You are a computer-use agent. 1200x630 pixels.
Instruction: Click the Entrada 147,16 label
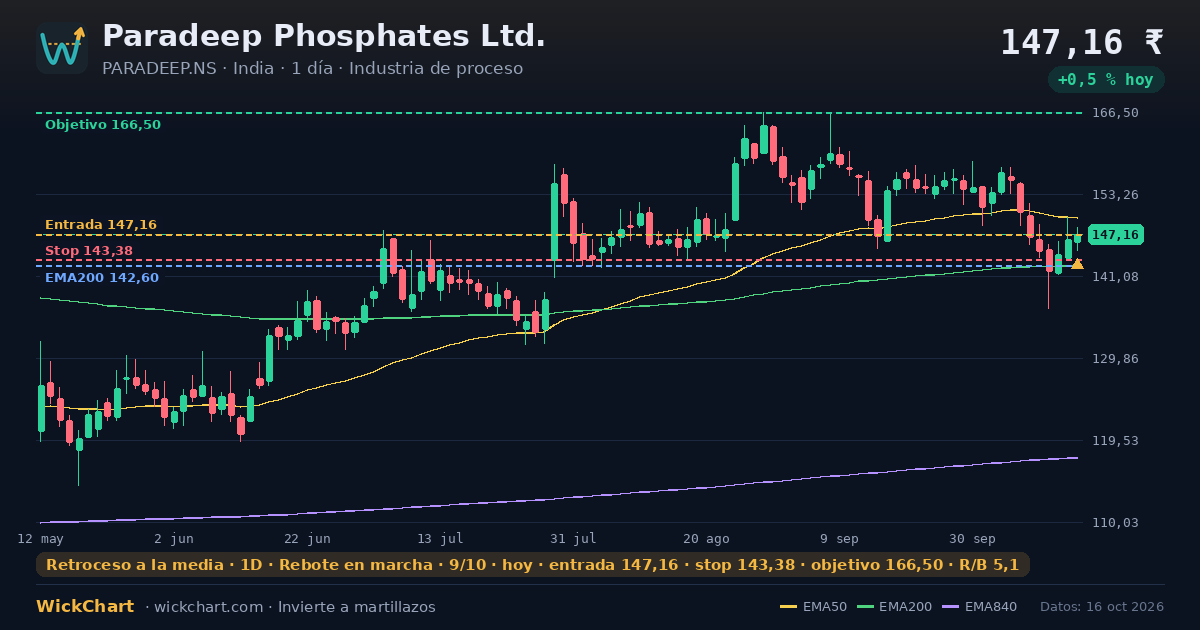[101, 225]
